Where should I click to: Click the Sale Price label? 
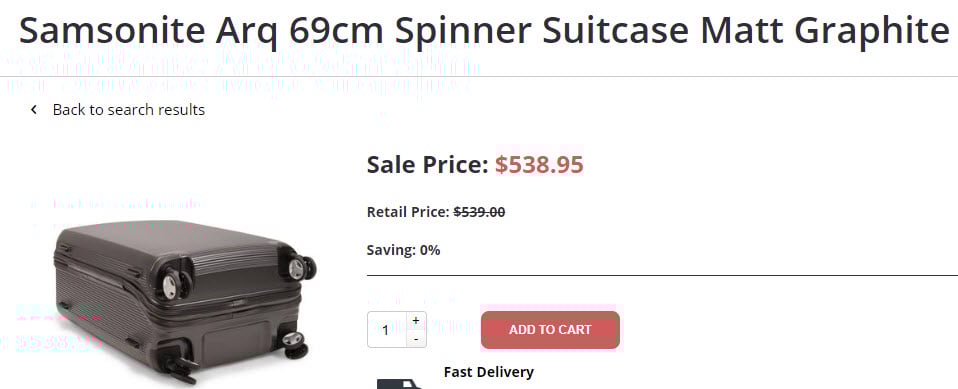(x=427, y=165)
